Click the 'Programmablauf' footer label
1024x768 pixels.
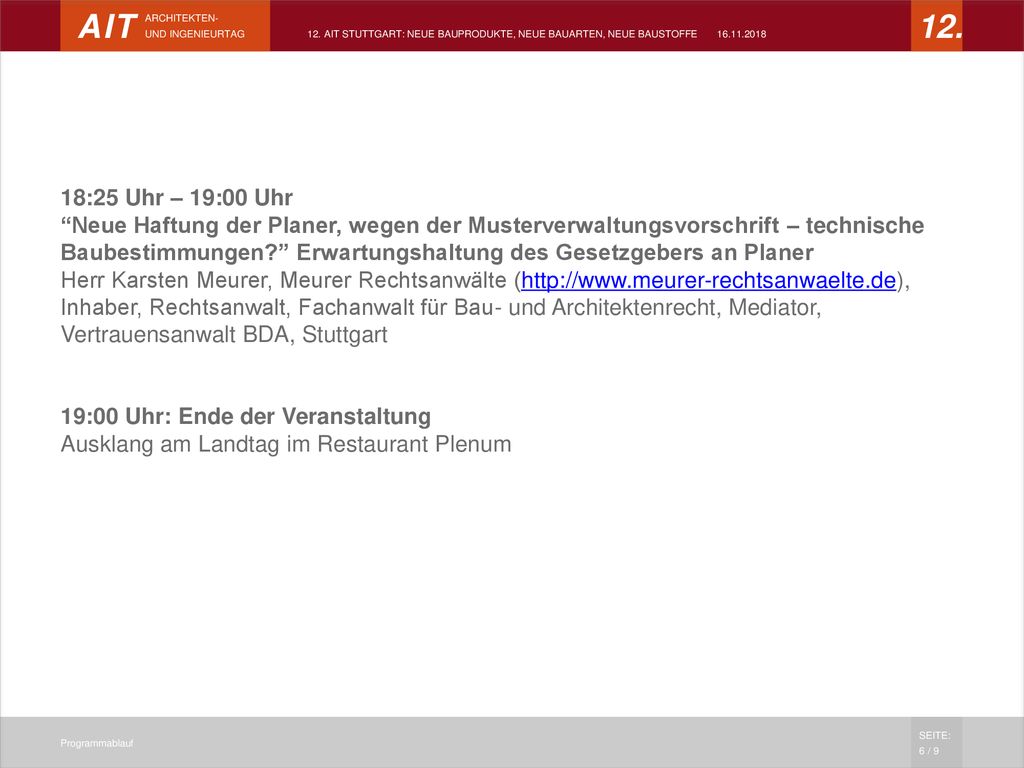97,743
